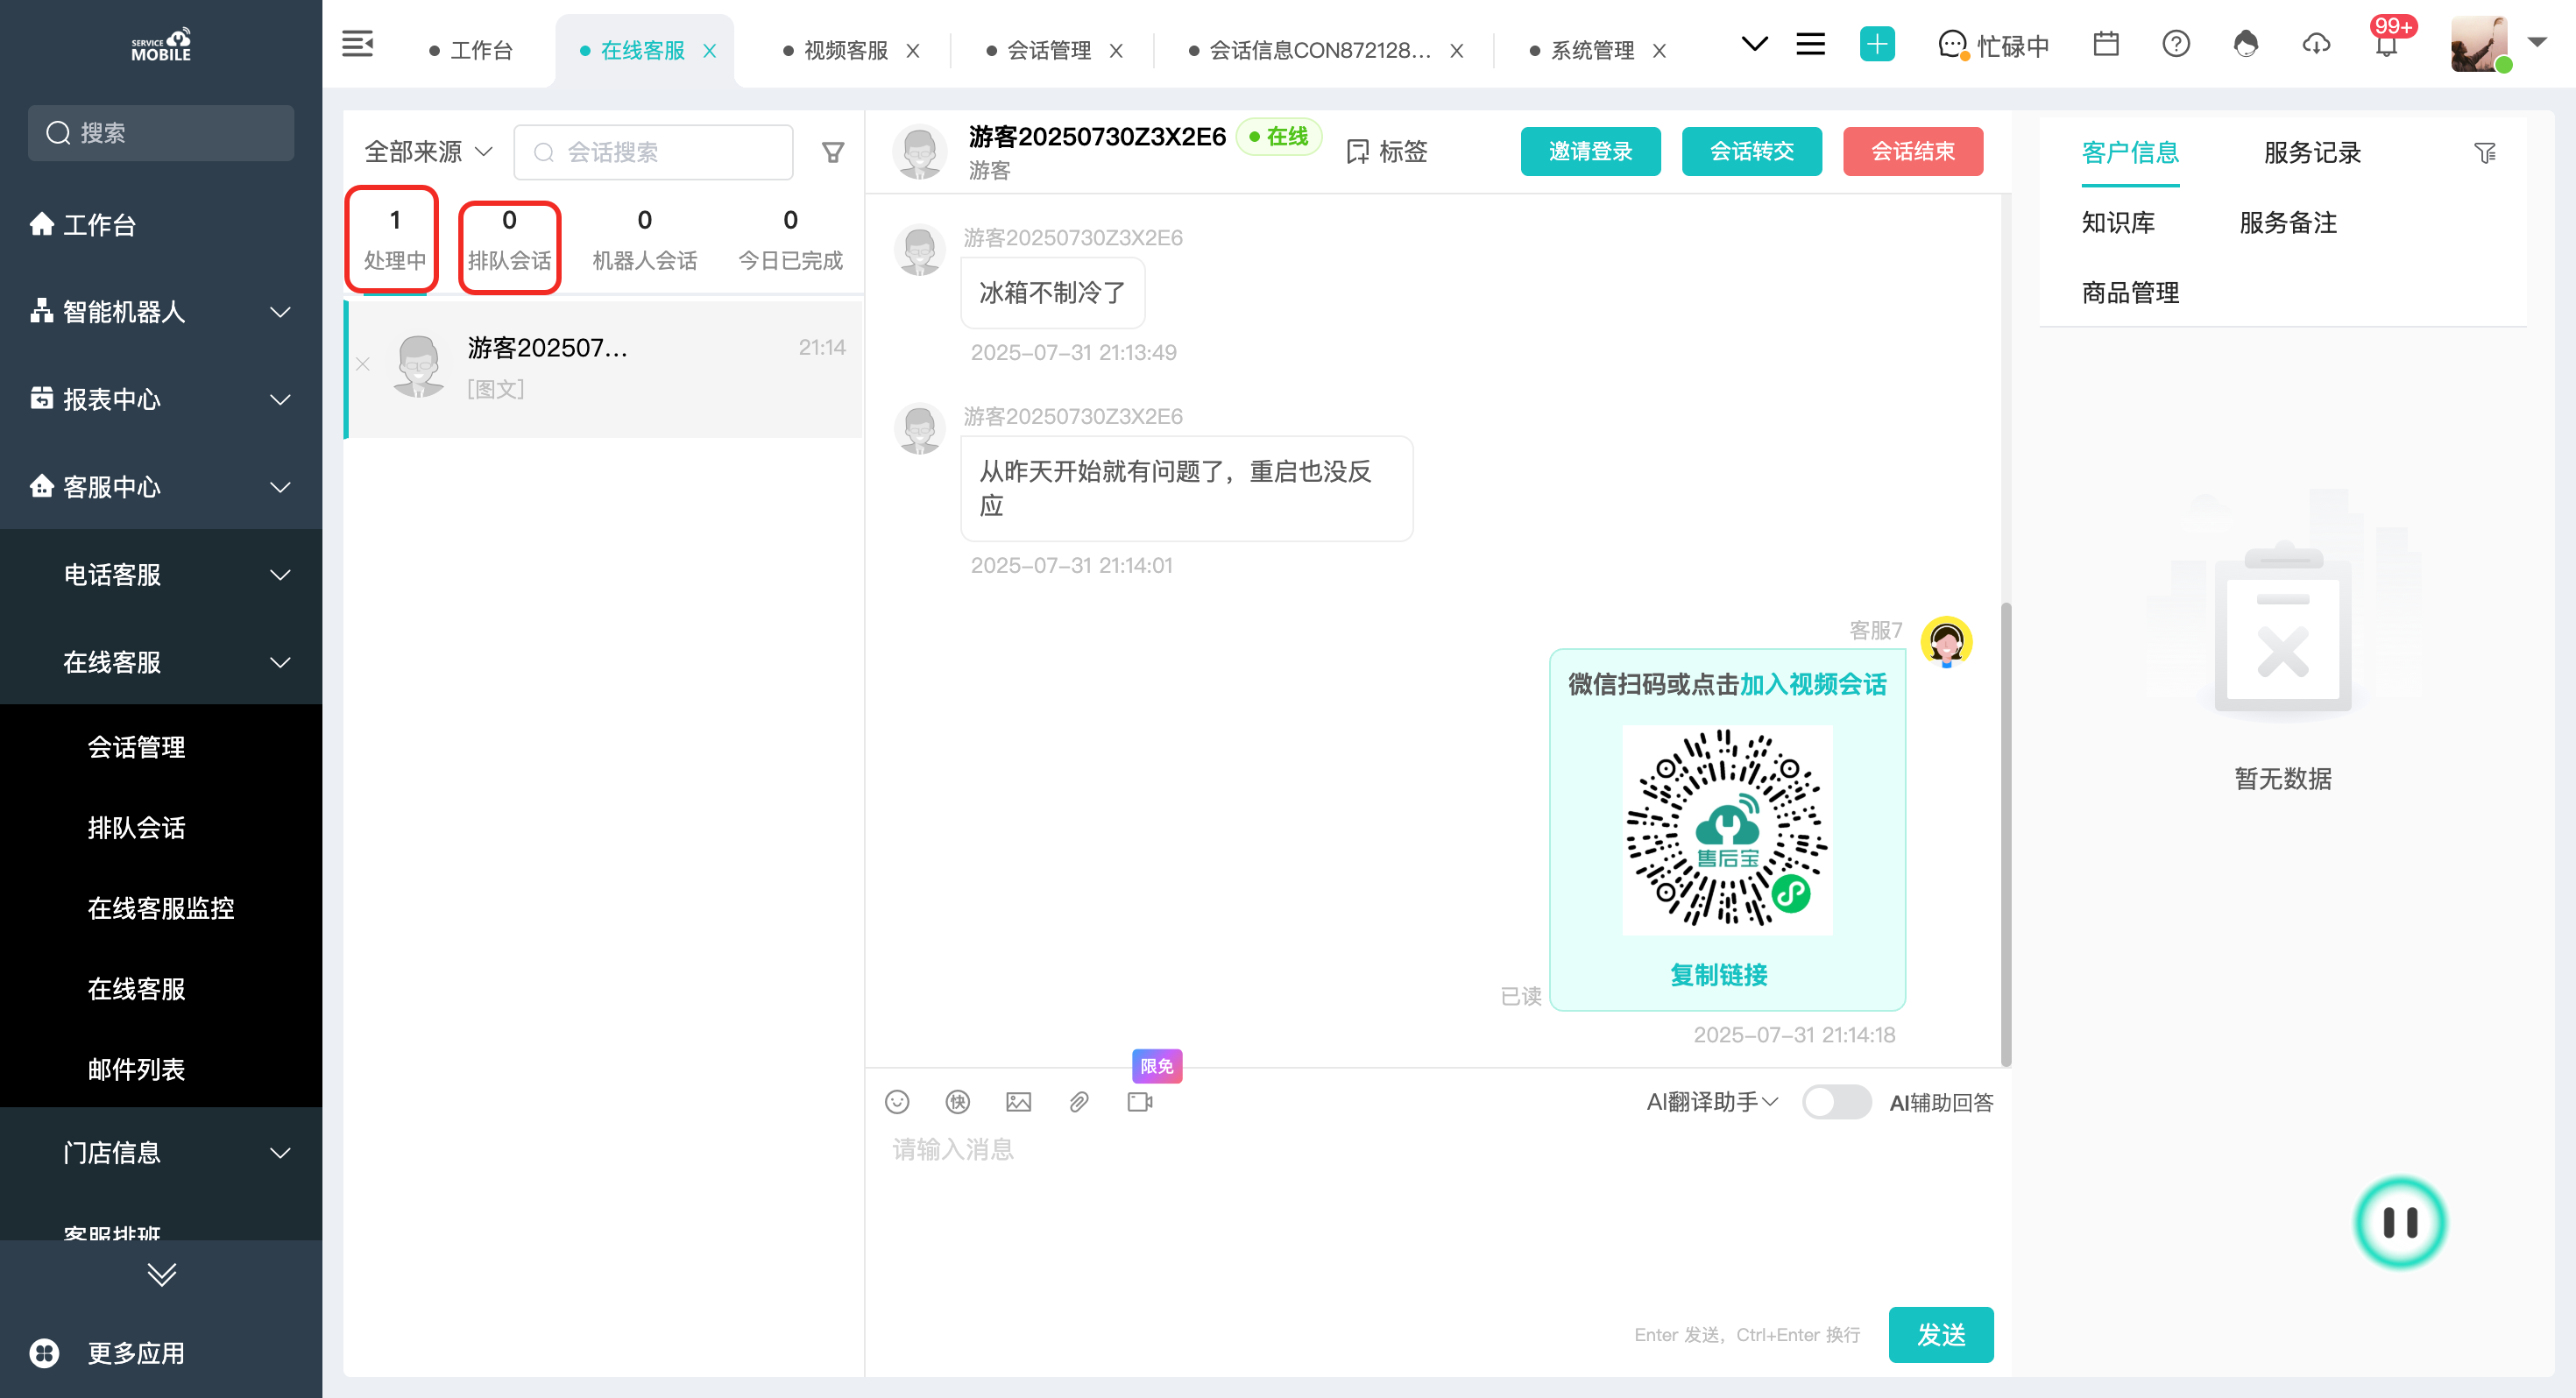The width and height of the screenshot is (2576, 1398).
Task: Click the 会话搜索 search field
Action: coord(653,152)
